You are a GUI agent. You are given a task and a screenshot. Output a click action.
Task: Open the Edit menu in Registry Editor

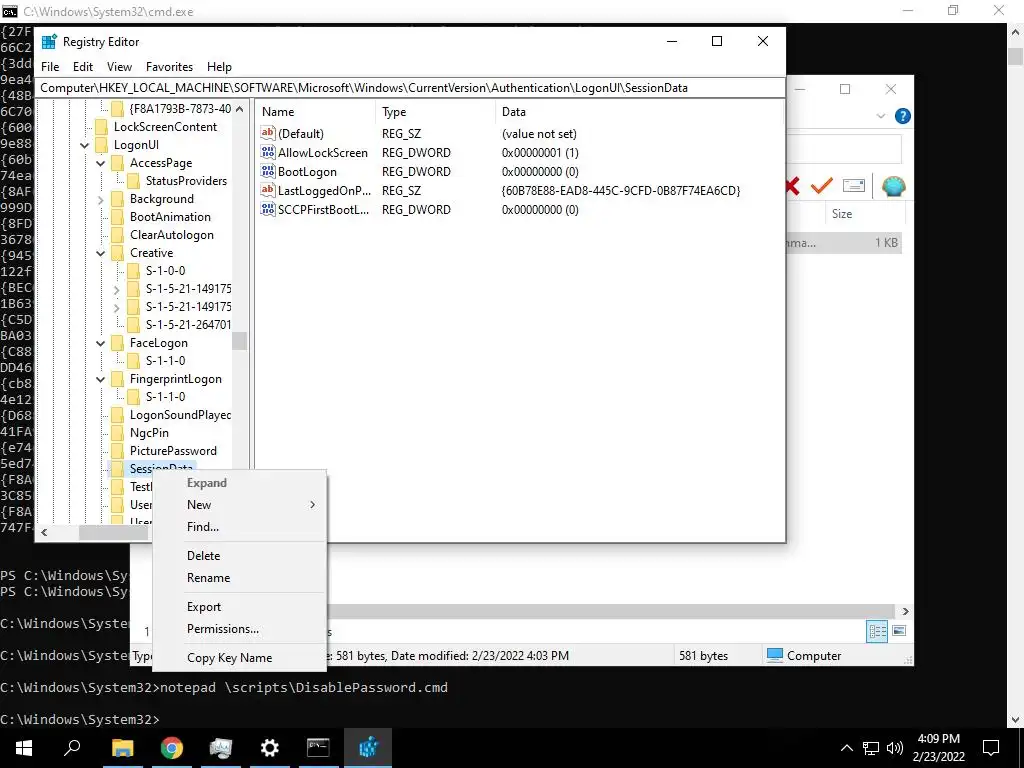(83, 67)
